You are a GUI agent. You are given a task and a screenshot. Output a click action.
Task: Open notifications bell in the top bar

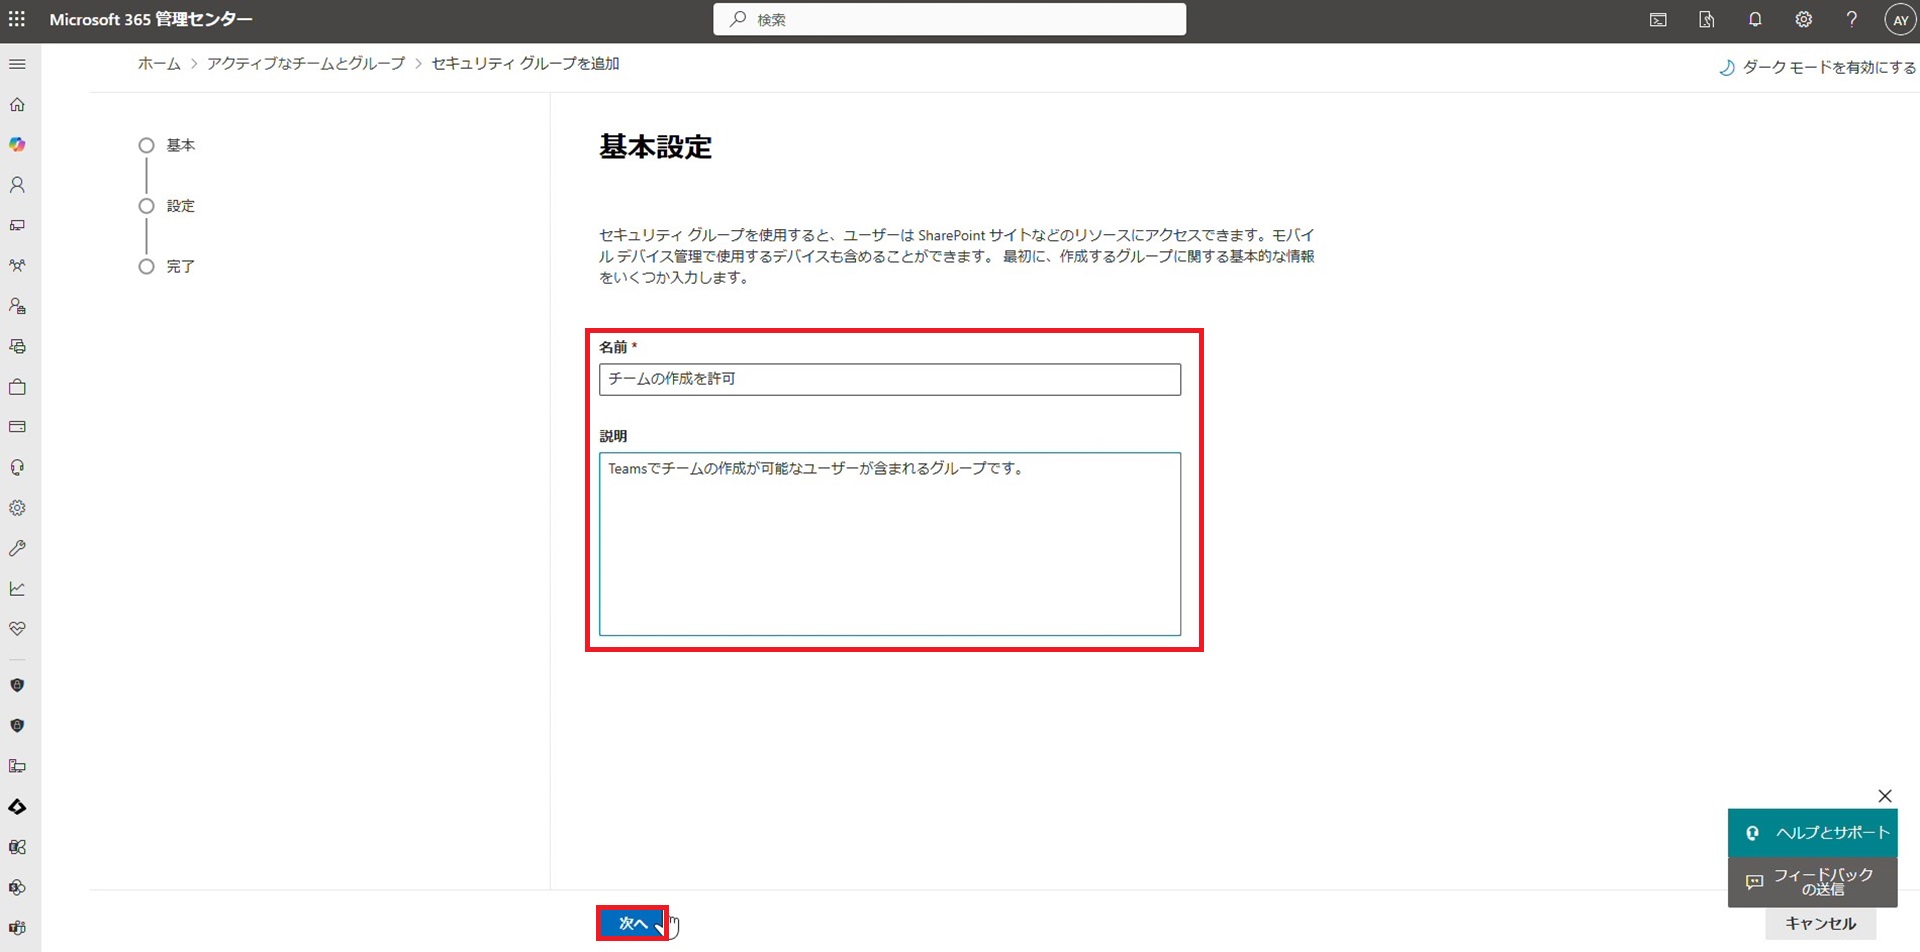(1755, 19)
